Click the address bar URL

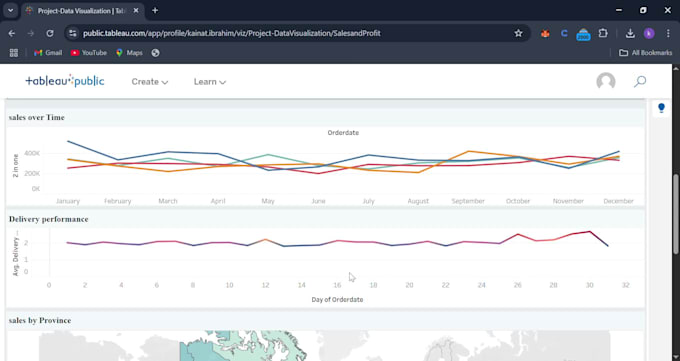tap(232, 33)
